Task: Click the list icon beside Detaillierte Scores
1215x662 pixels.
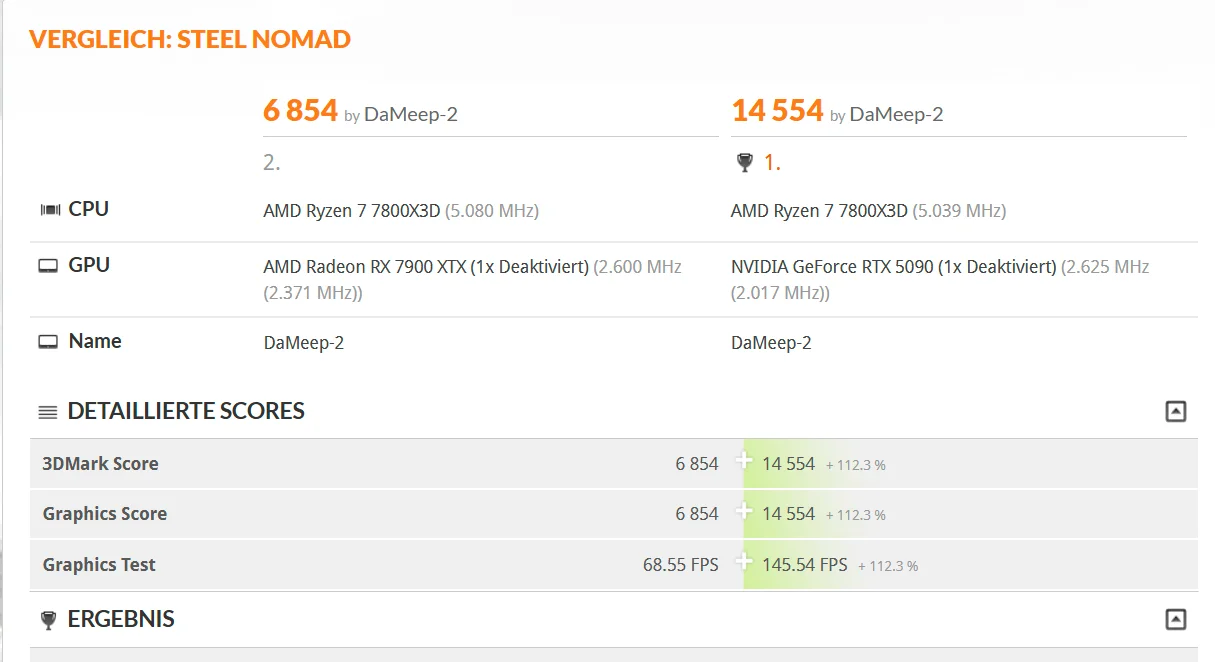Action: [48, 412]
